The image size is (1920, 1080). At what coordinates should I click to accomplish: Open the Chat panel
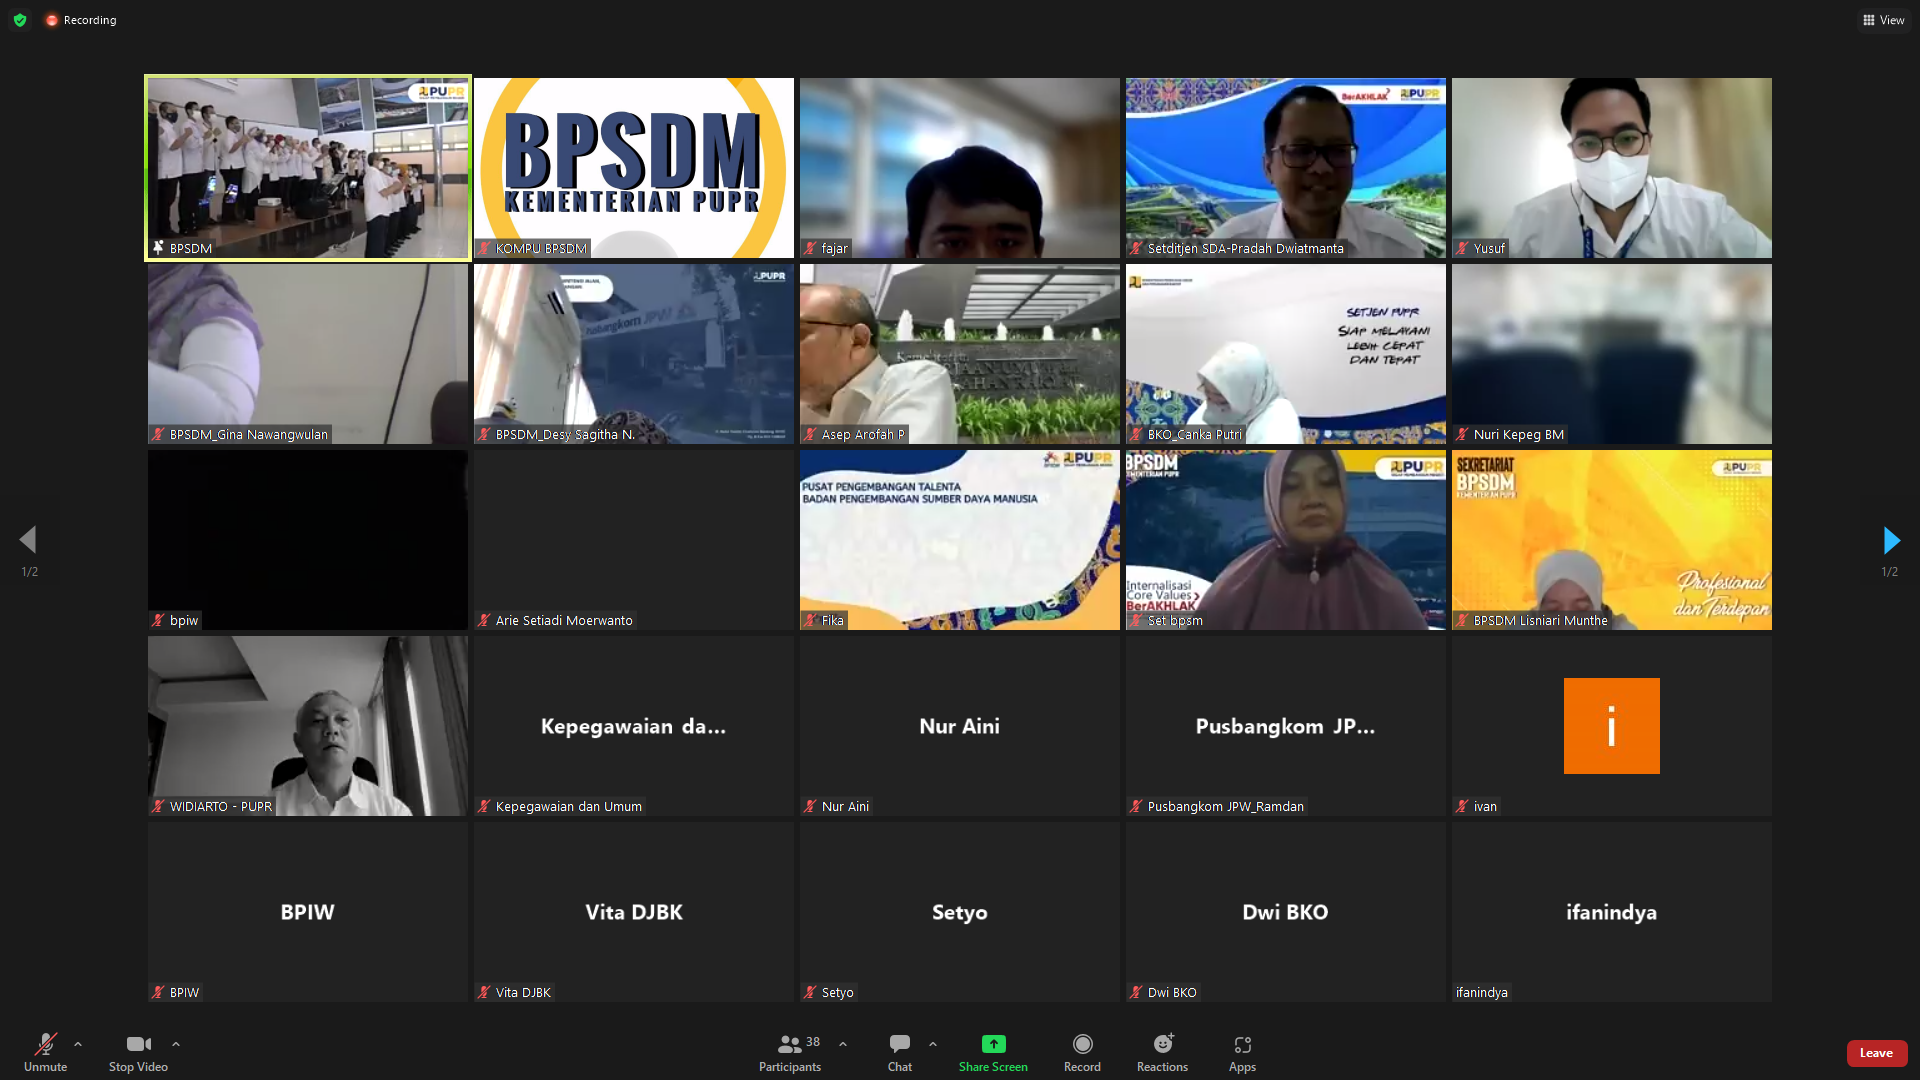[x=900, y=1053]
